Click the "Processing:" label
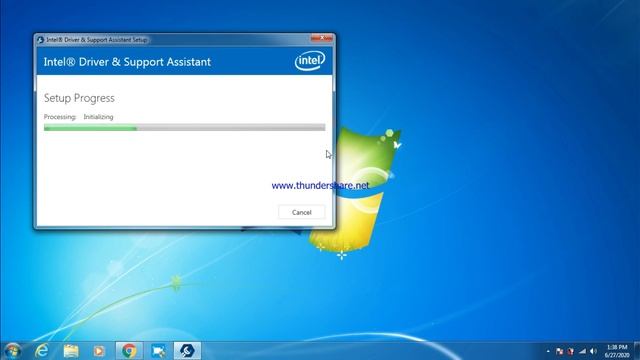 point(60,117)
